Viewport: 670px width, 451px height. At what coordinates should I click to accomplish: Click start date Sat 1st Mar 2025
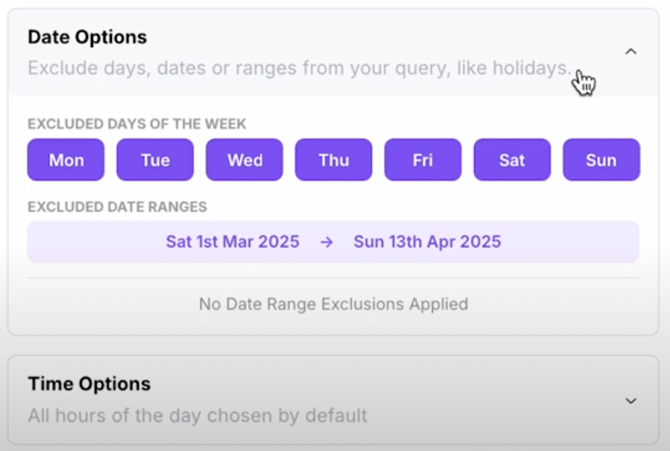[x=232, y=242]
